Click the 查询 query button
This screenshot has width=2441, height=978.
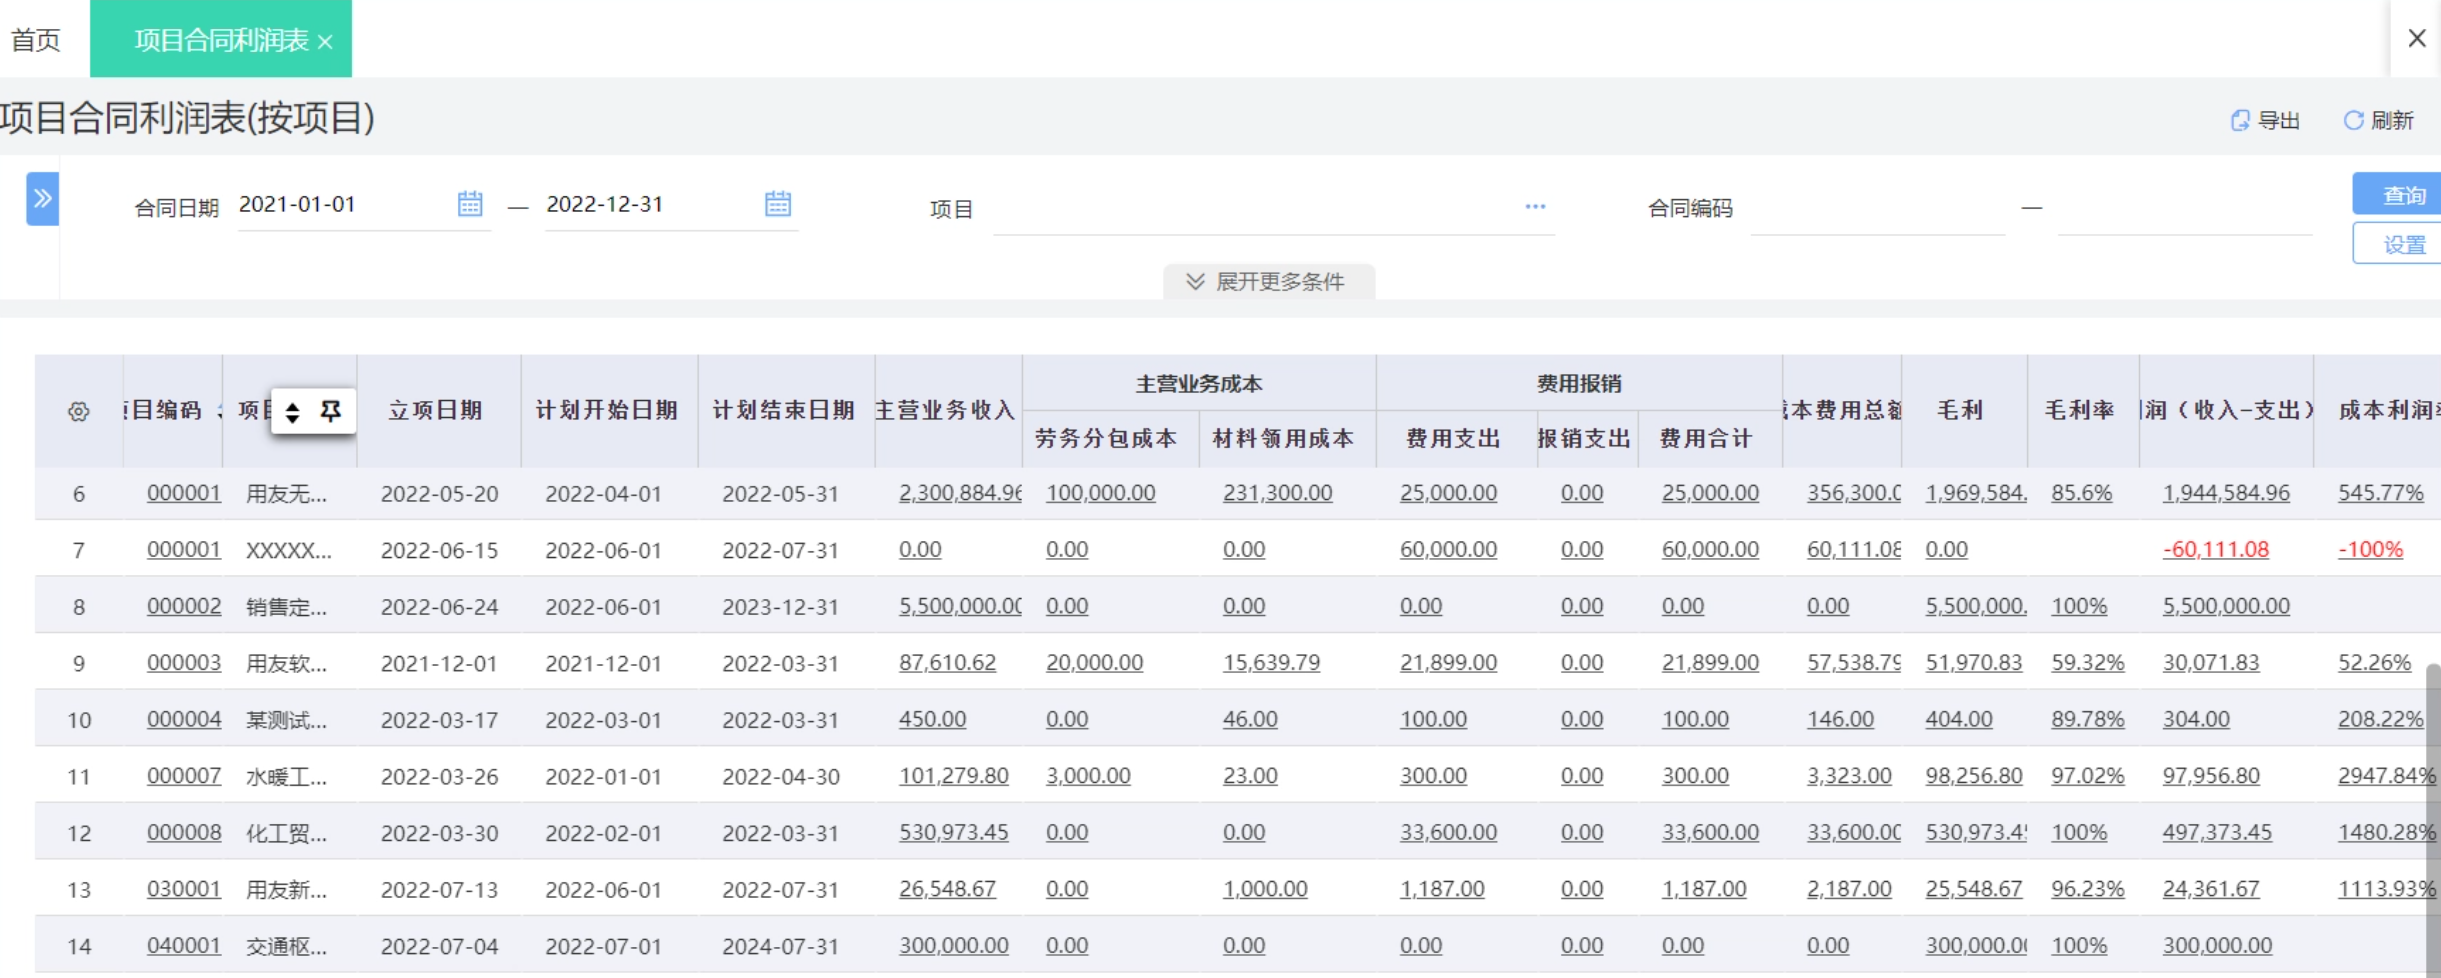[2402, 195]
